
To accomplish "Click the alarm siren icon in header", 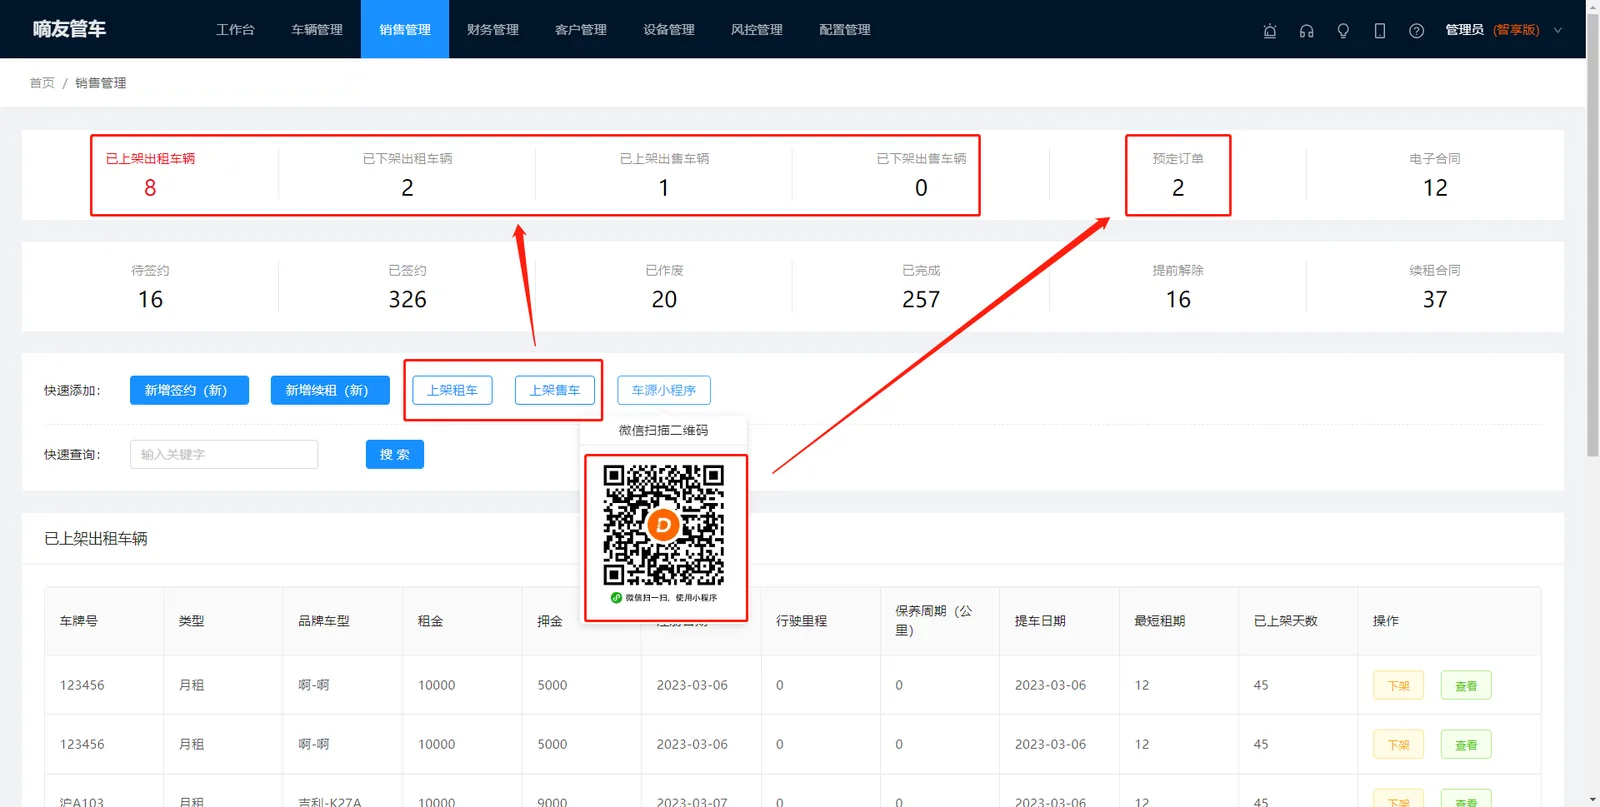I will 1270,31.
